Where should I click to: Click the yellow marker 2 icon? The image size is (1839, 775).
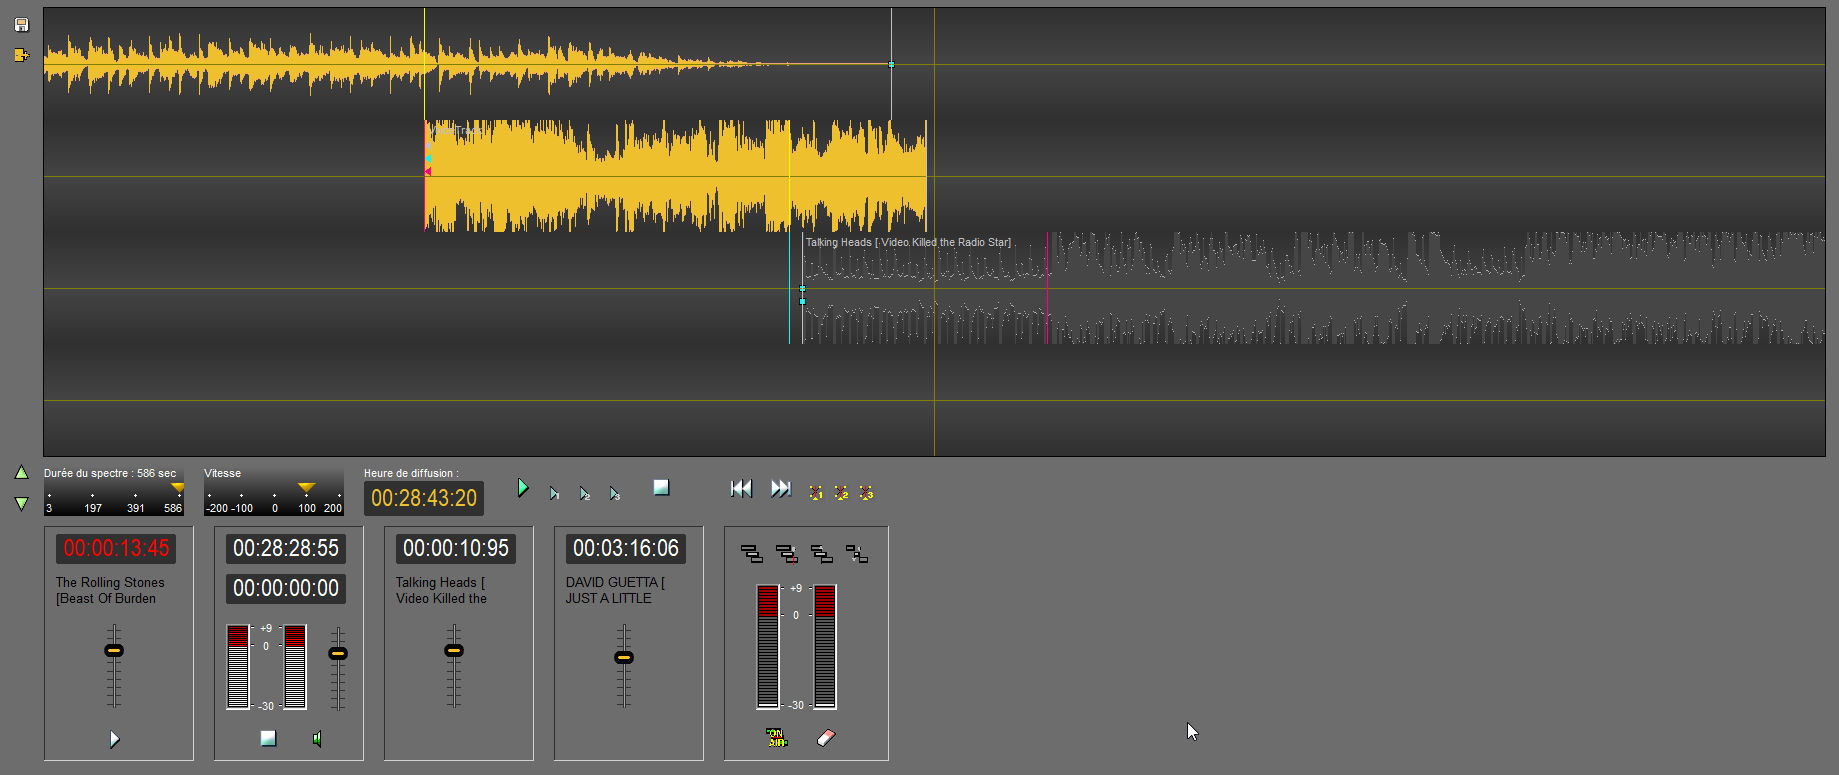(x=841, y=492)
